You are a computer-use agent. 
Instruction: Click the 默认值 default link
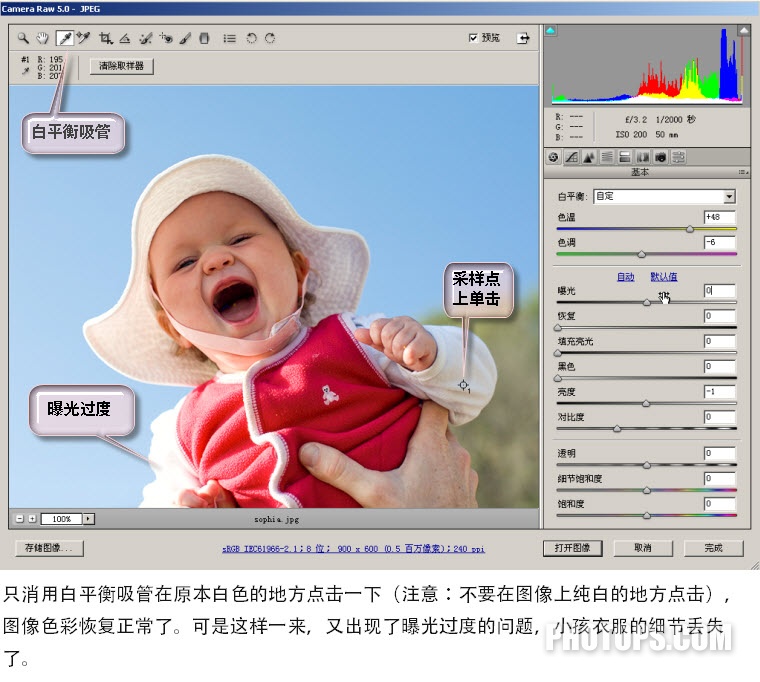[x=664, y=277]
